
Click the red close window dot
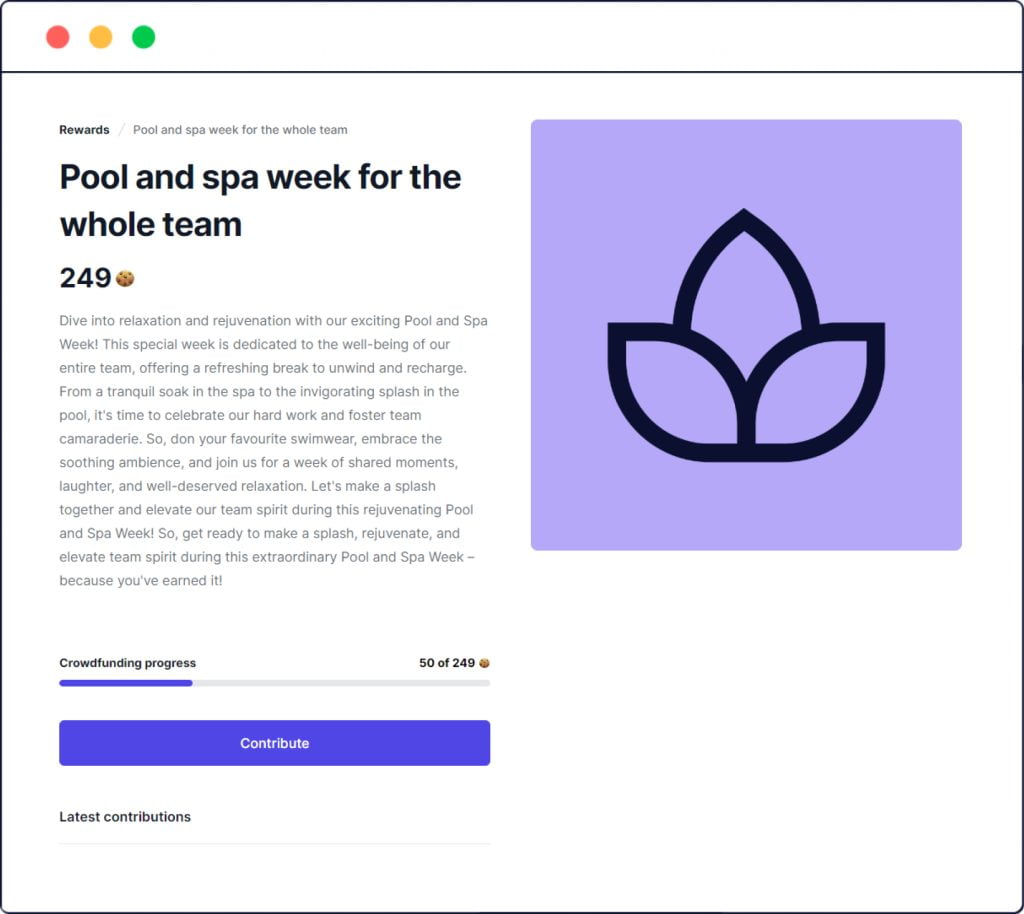point(58,38)
